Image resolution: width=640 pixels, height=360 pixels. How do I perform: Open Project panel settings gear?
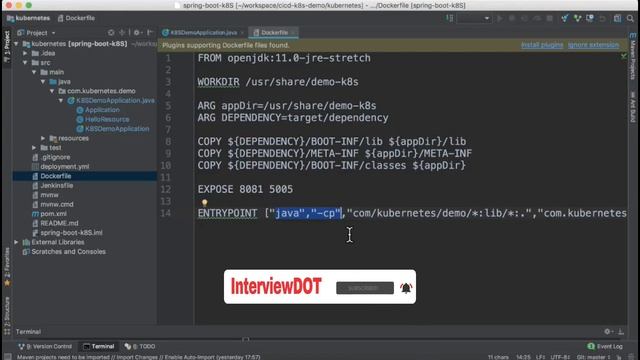137,33
